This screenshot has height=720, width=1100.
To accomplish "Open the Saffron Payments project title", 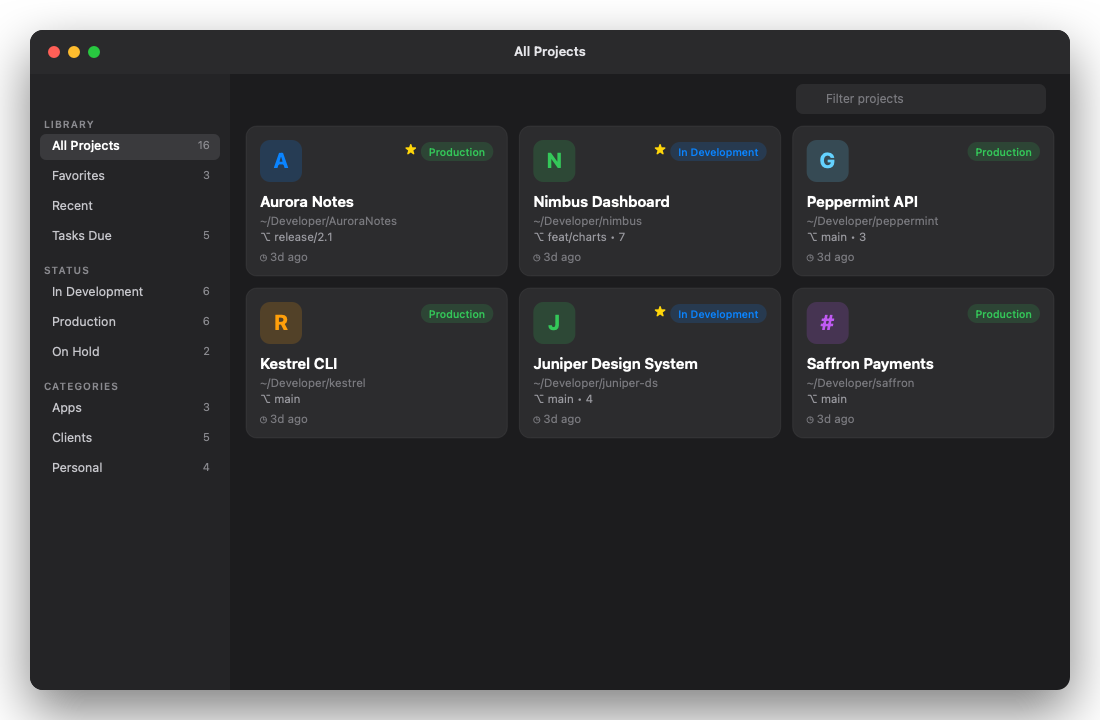I will click(x=870, y=364).
